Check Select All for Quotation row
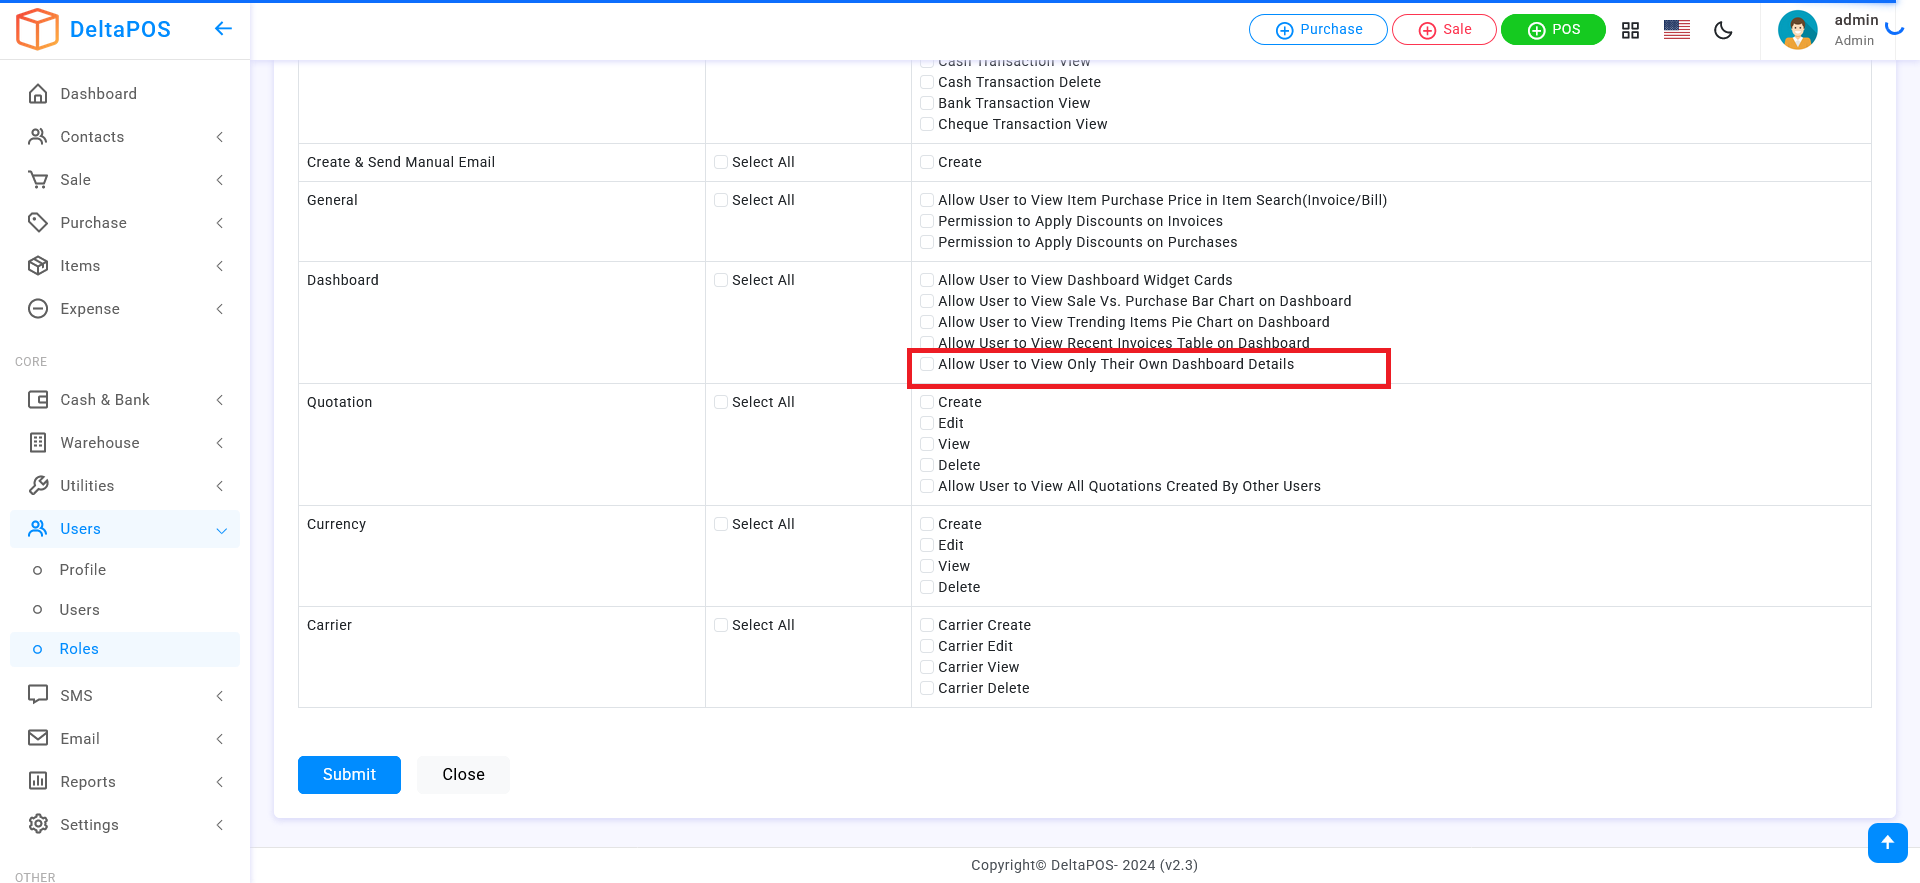Screen dimensions: 1920x883 point(721,402)
